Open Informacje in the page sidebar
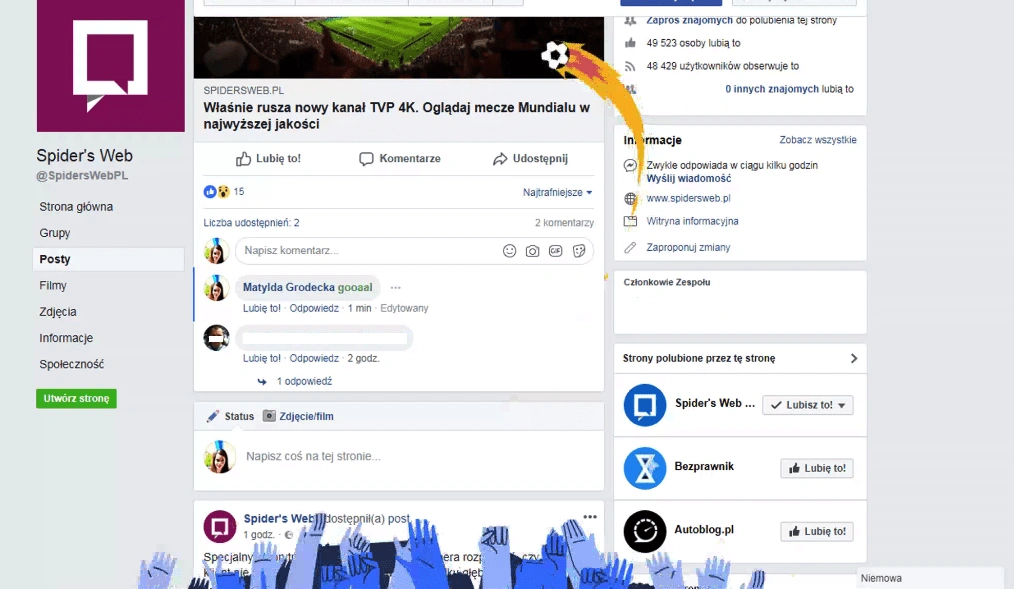This screenshot has width=1014, height=589. tap(66, 338)
